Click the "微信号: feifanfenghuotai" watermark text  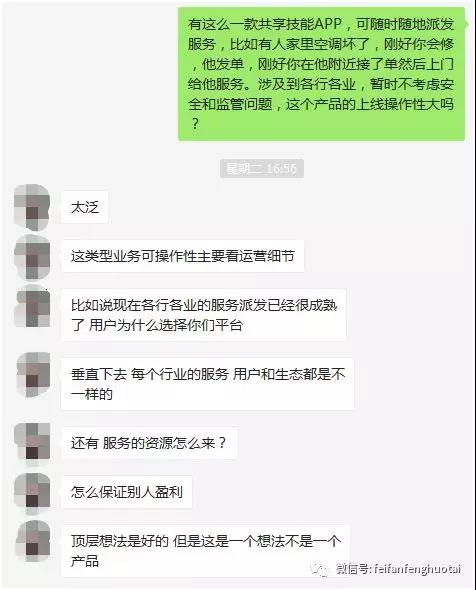pyautogui.click(x=398, y=569)
